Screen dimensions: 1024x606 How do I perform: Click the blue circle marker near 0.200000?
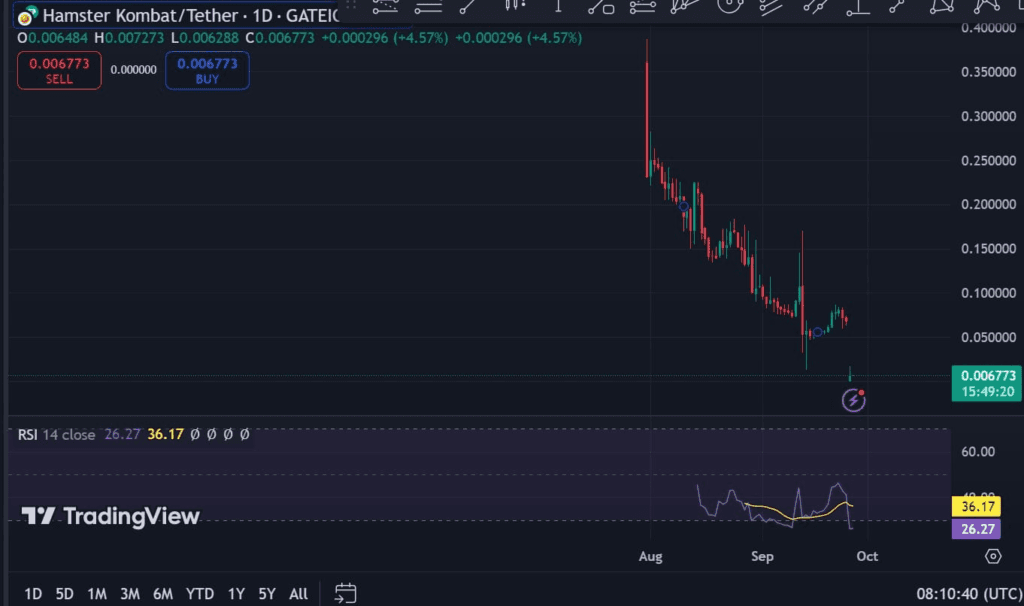pos(684,206)
